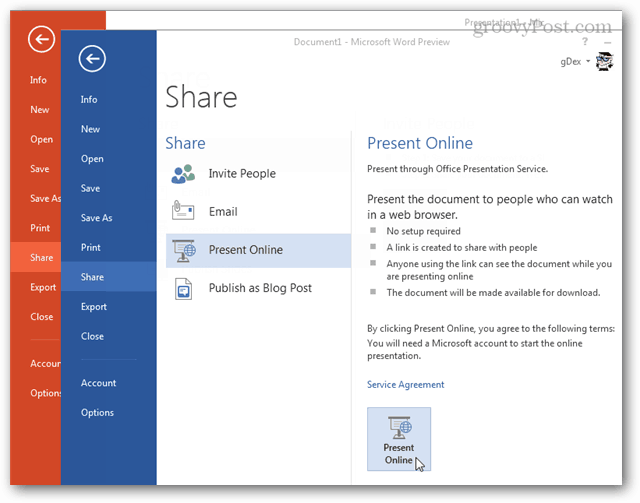Viewport: 640px width, 503px height.
Task: Open Account in the blue Word menu
Action: pos(98,383)
